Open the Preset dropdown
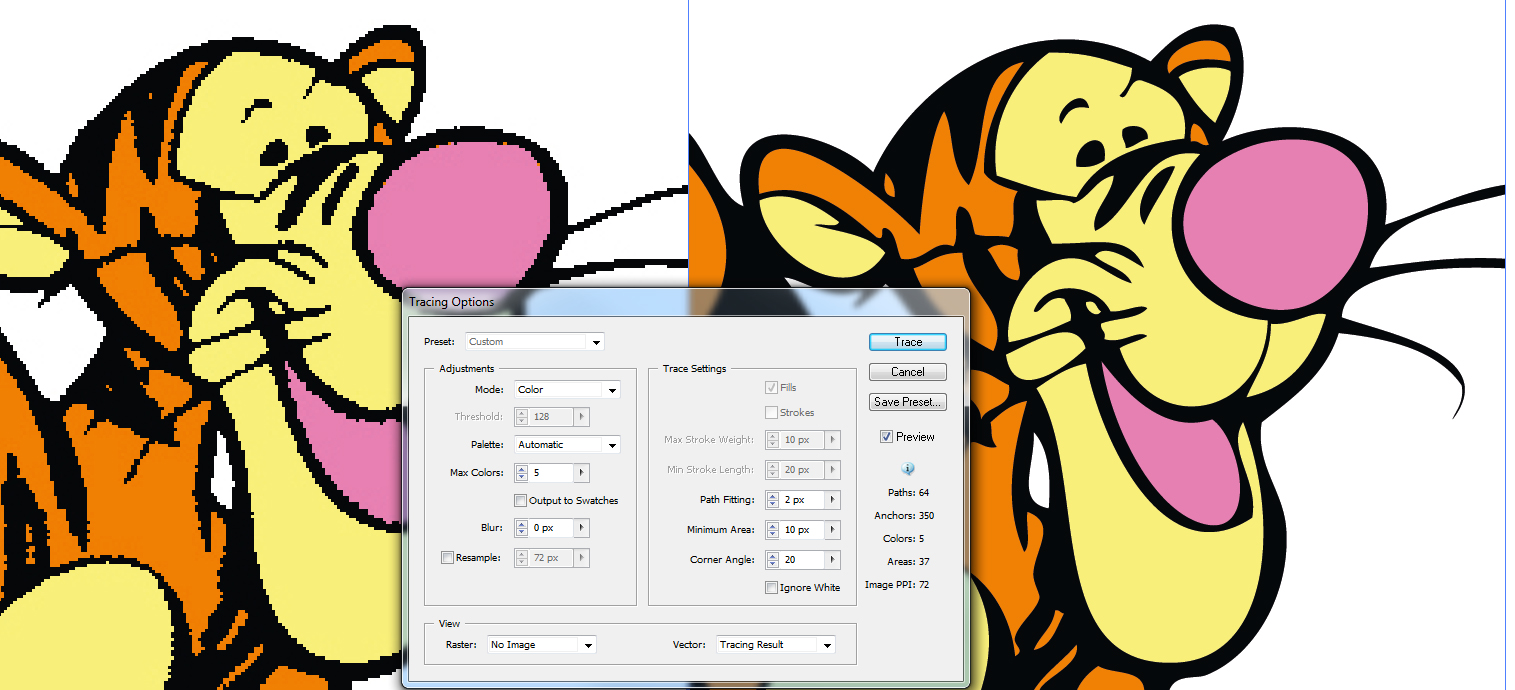 coord(535,341)
